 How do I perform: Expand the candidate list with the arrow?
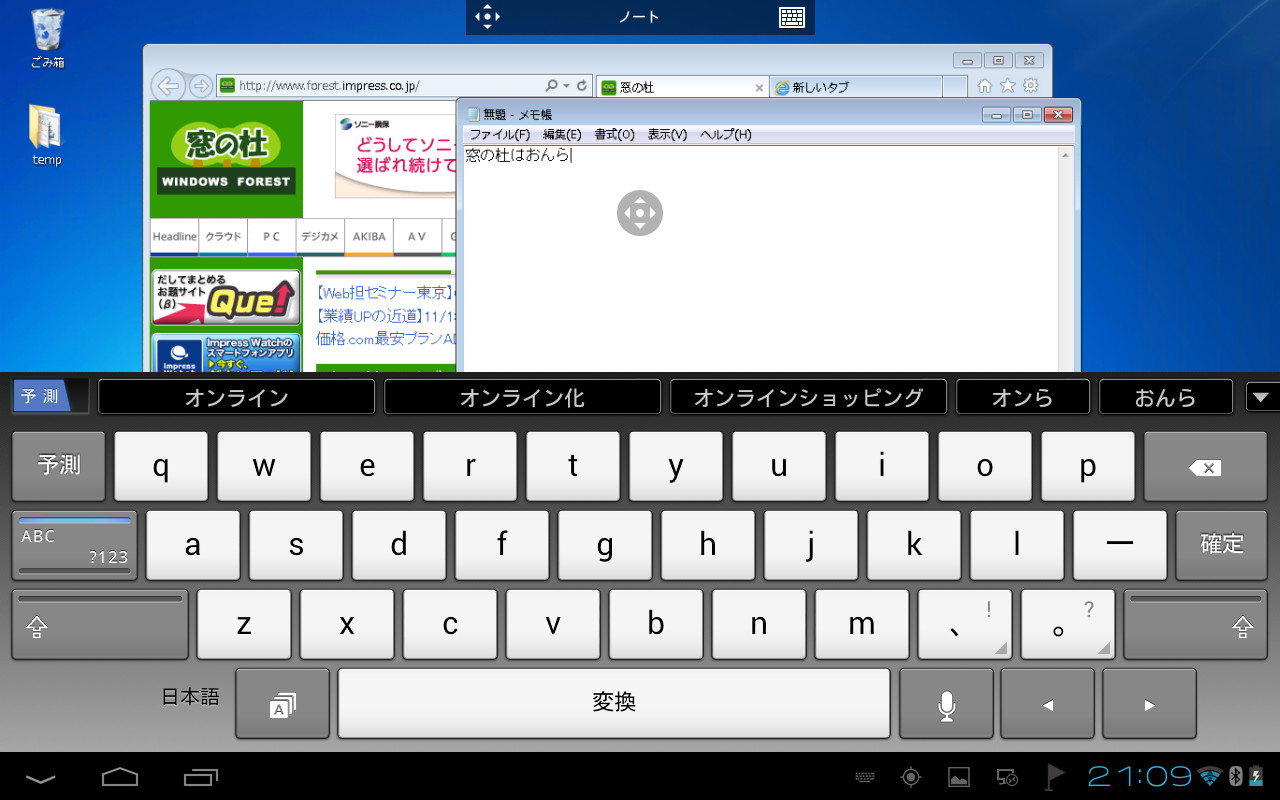1262,396
